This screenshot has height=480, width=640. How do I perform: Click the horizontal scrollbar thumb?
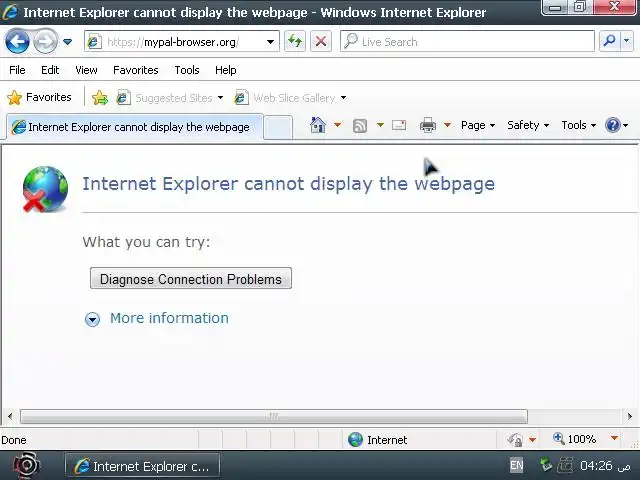coord(274,416)
